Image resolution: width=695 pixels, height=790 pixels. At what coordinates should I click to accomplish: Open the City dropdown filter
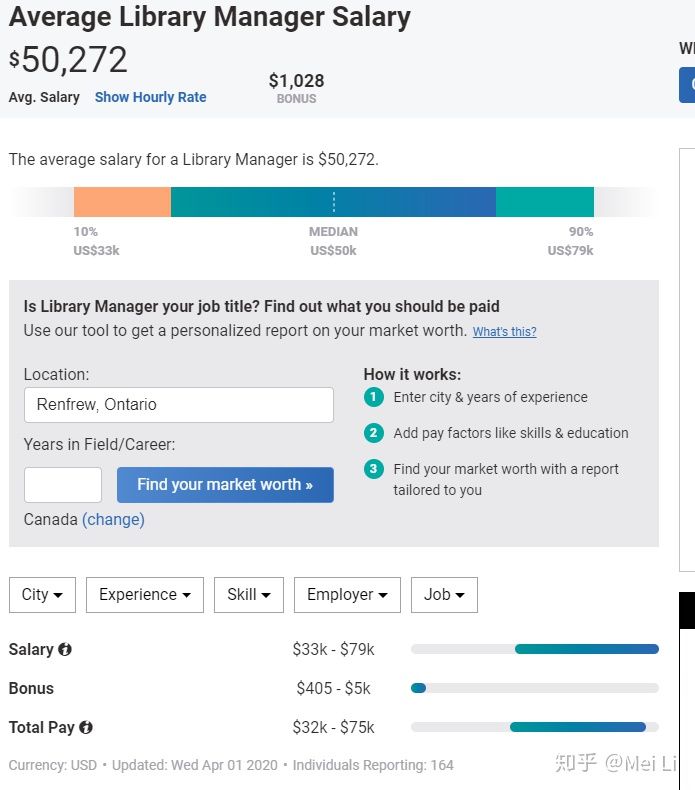42,595
